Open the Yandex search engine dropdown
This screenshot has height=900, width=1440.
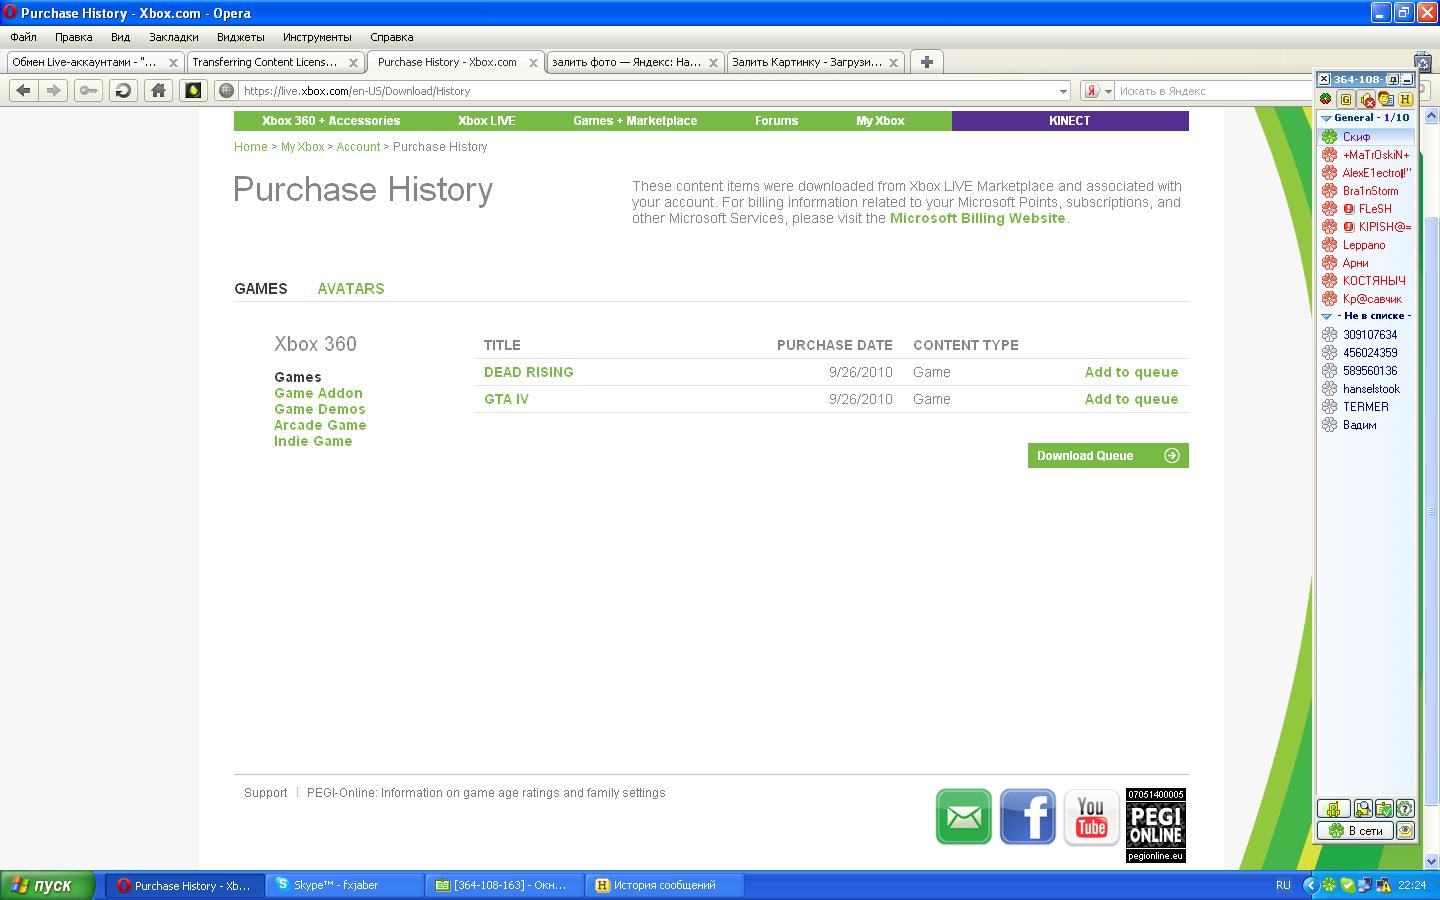coord(1108,91)
